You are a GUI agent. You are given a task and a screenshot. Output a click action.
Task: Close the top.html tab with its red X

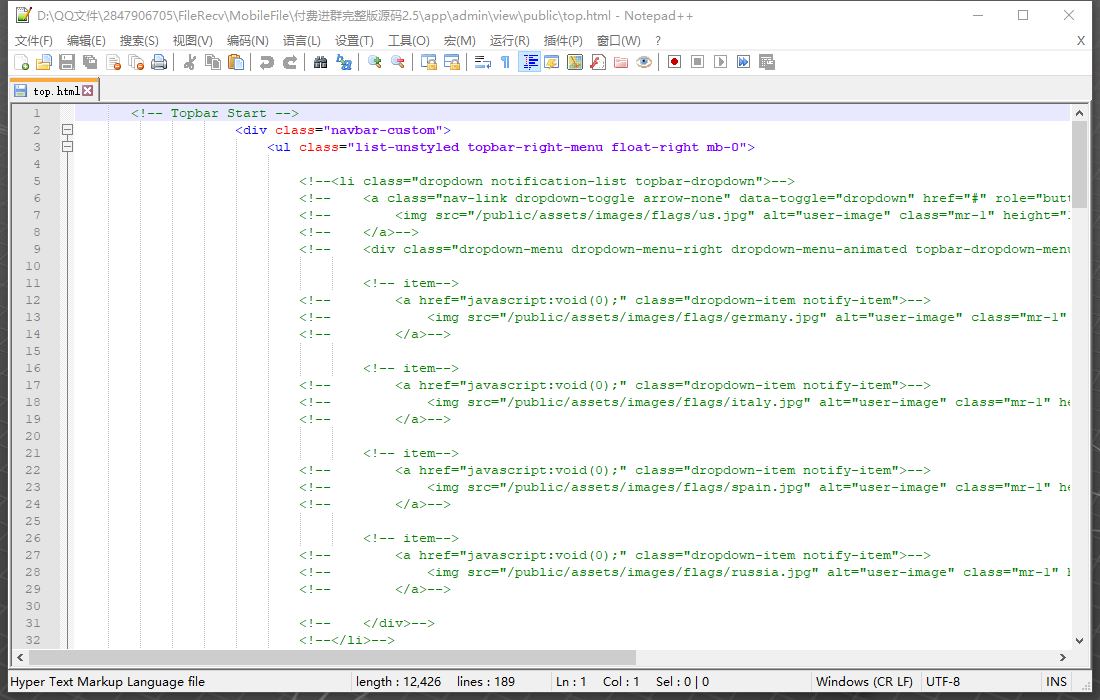point(88,90)
